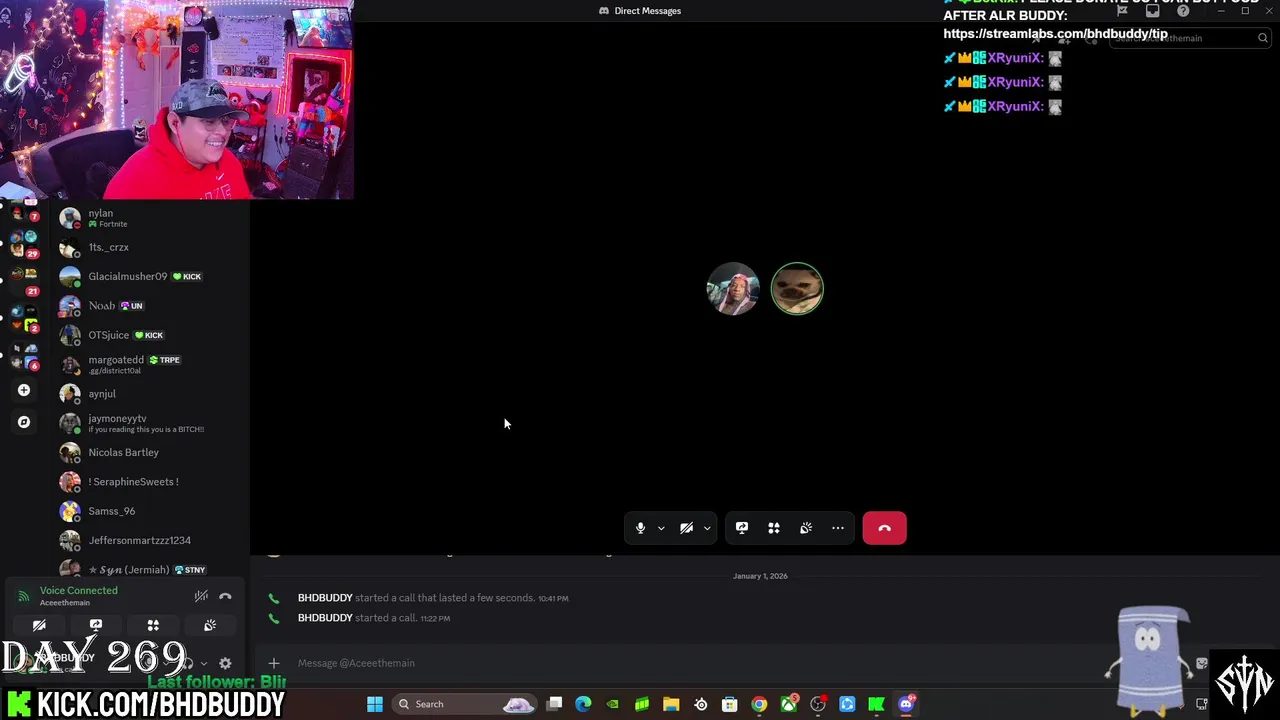Share your screen from call bar
The height and width of the screenshot is (720, 1280).
(x=742, y=528)
